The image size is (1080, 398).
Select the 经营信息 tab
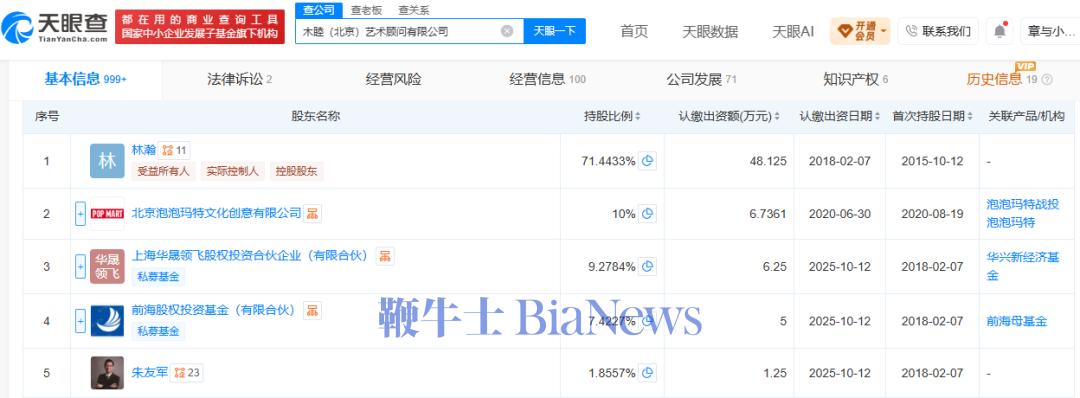coord(548,80)
